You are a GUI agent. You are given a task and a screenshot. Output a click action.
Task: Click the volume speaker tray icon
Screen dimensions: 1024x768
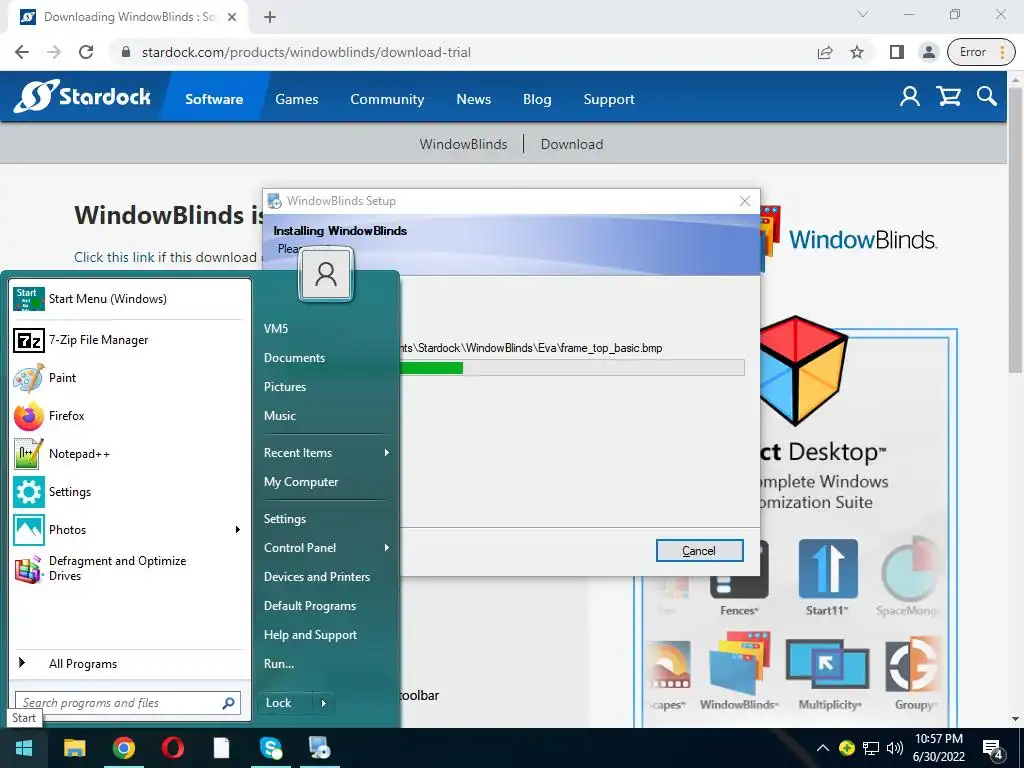coord(895,748)
